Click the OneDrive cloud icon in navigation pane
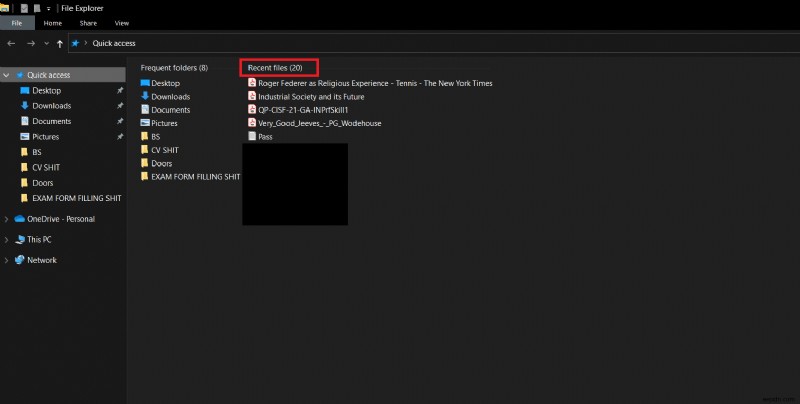800x404 pixels. point(19,219)
